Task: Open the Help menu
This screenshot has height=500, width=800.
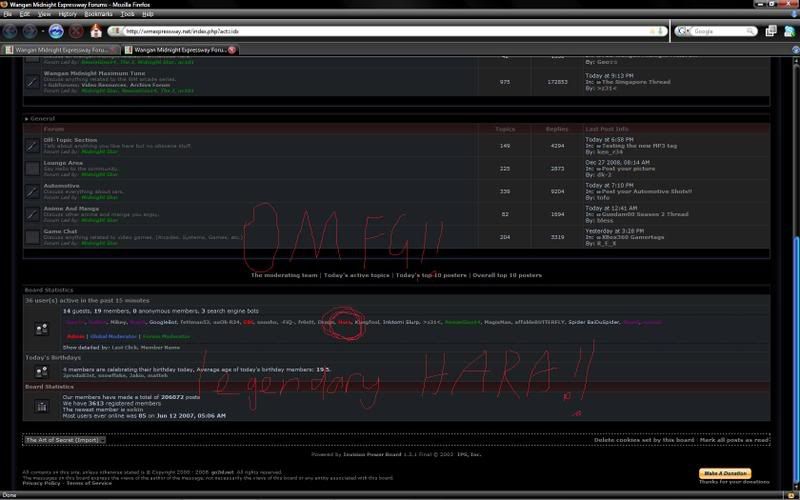Action: point(148,14)
